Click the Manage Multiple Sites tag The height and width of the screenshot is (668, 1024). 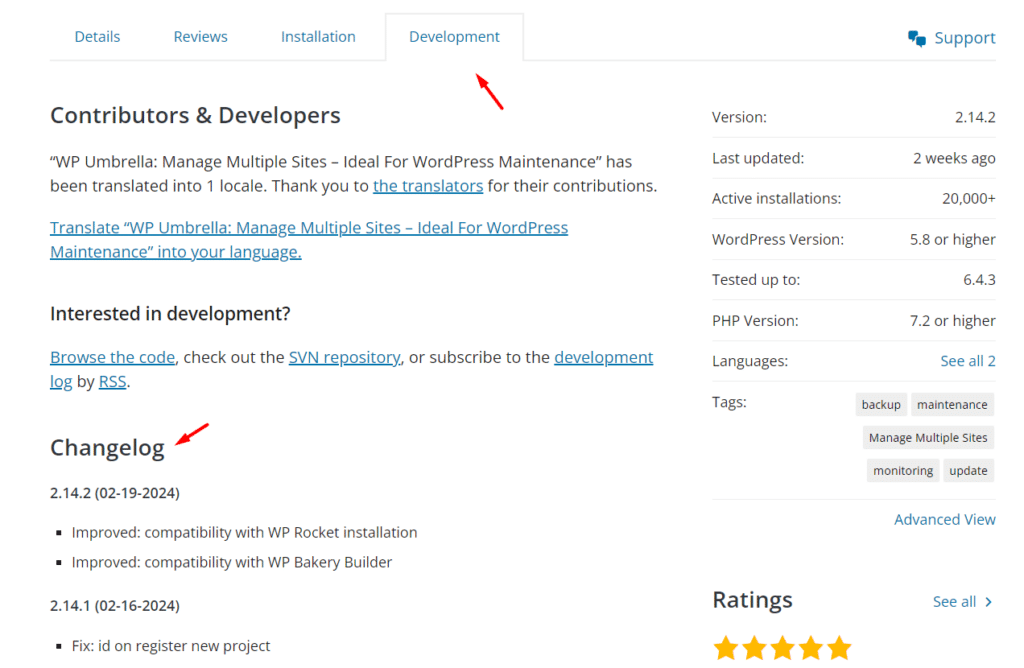click(928, 437)
